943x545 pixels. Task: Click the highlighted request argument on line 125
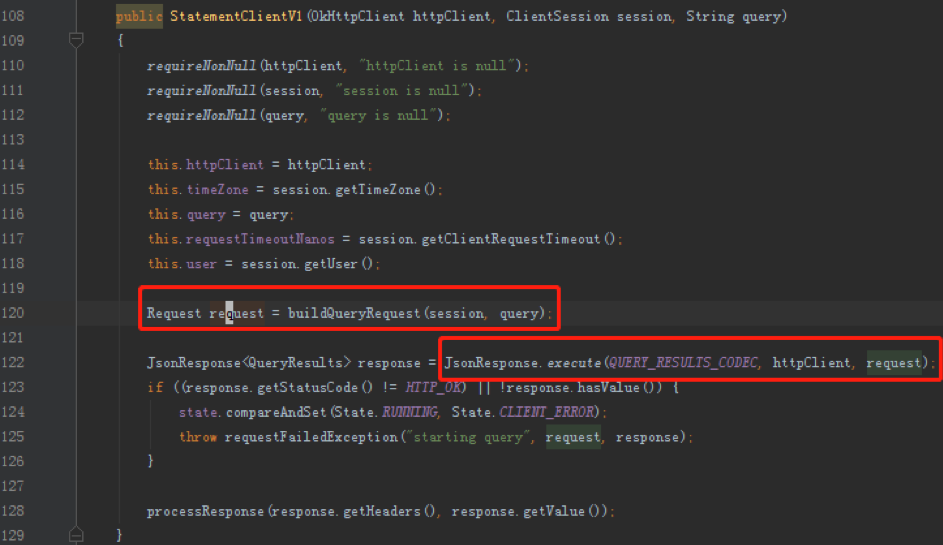pyautogui.click(x=573, y=437)
